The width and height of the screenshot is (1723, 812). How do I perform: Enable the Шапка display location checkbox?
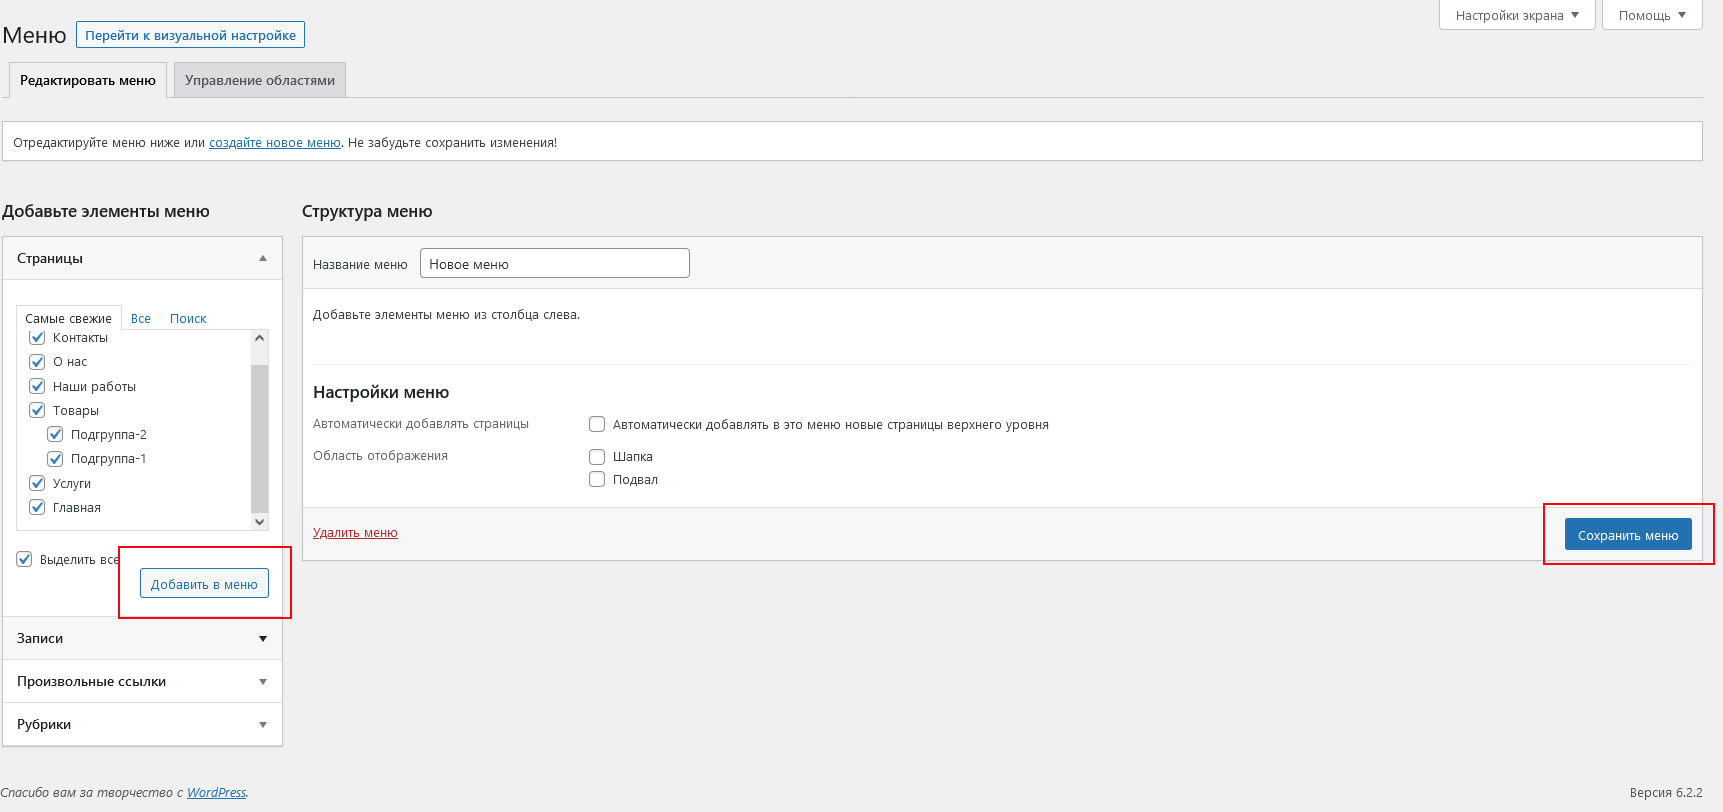point(597,456)
